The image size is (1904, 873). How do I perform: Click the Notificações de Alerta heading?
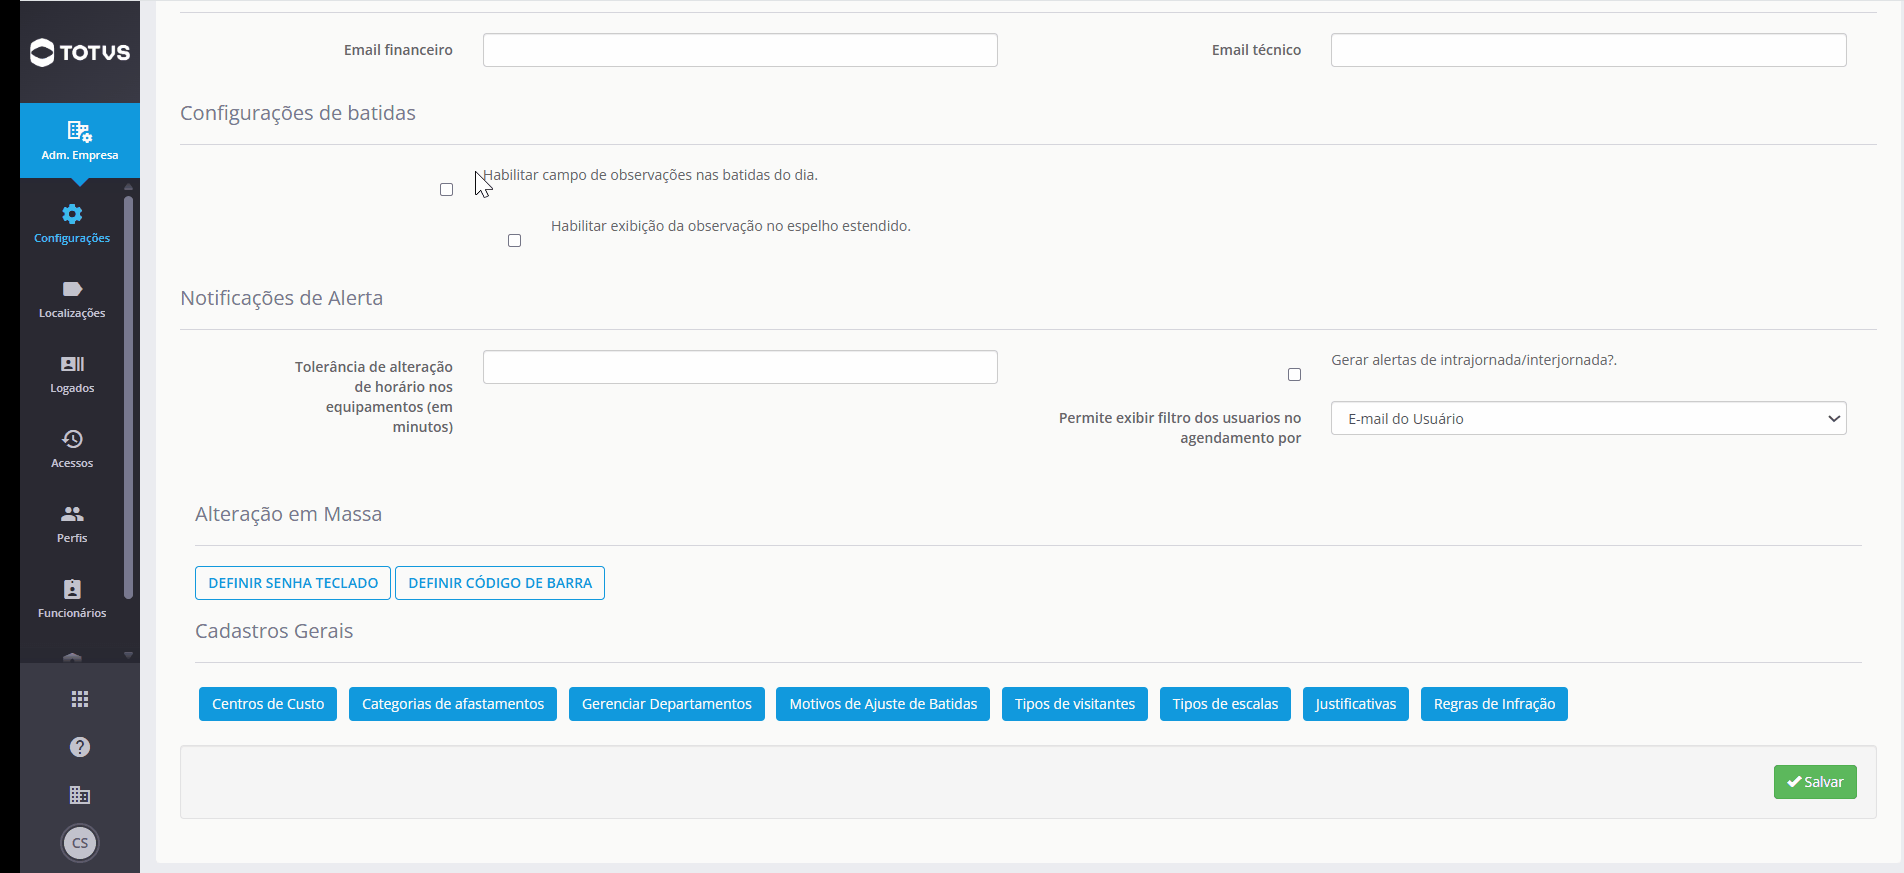pyautogui.click(x=281, y=298)
